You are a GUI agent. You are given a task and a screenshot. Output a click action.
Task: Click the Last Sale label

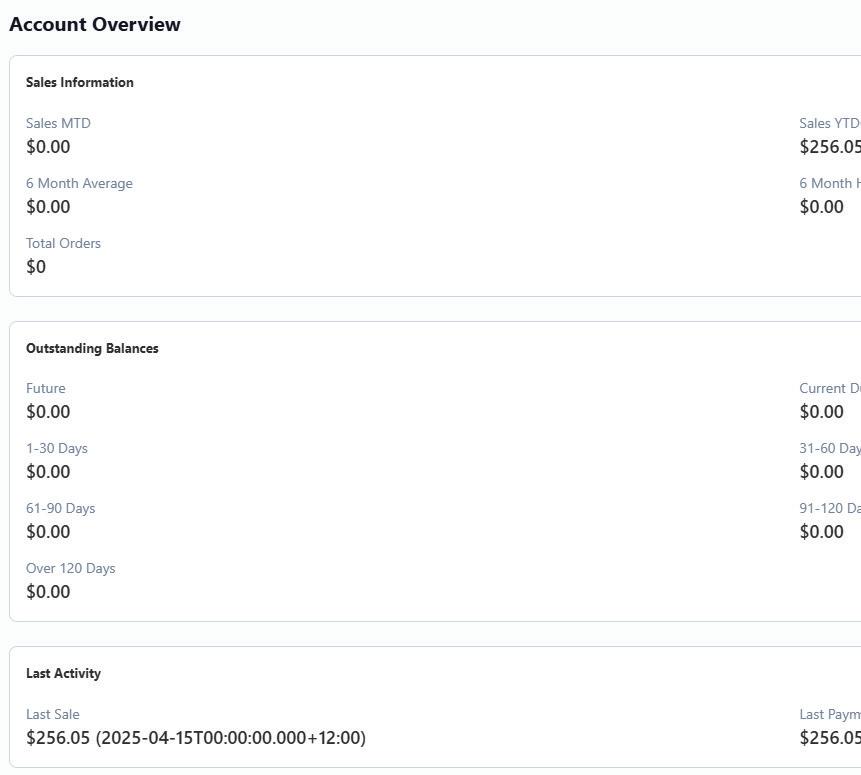pyautogui.click(x=52, y=714)
